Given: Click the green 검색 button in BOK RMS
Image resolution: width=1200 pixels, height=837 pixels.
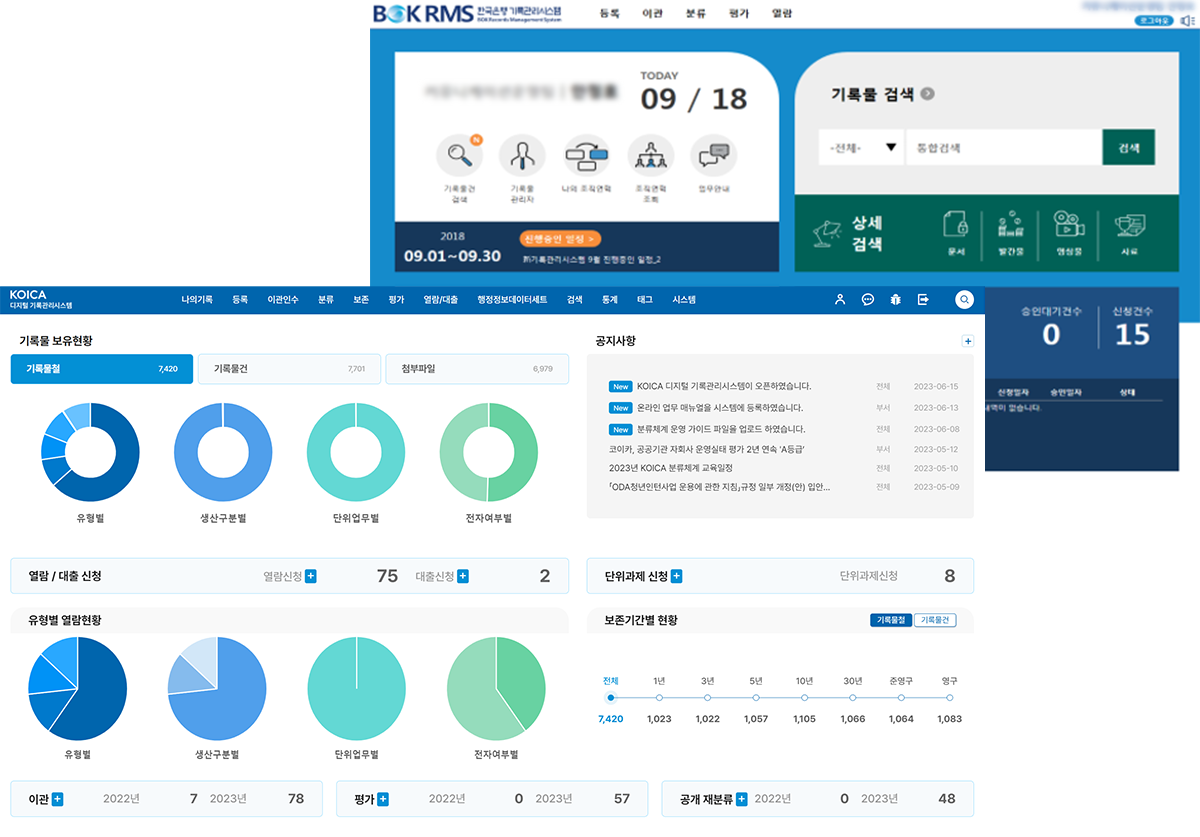Looking at the screenshot, I should [x=1129, y=147].
